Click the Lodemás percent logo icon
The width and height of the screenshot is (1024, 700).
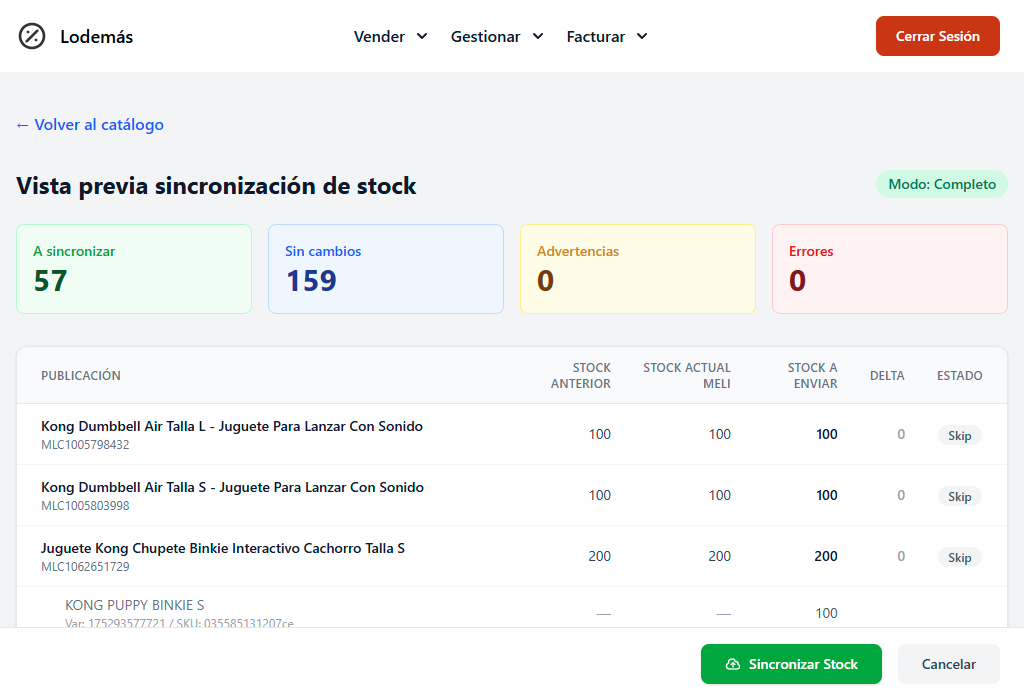point(32,37)
